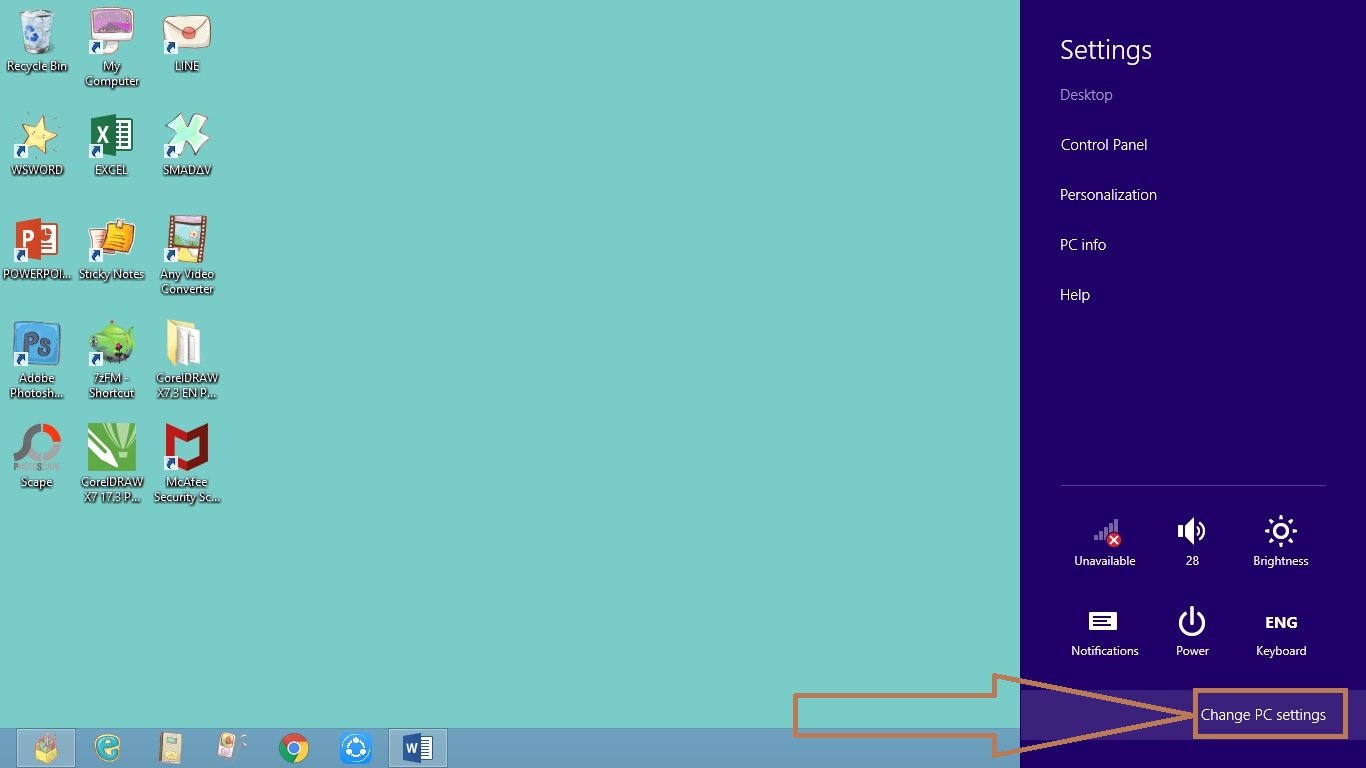1366x768 pixels.
Task: Click the pencil box taskbar icon
Action: pos(46,748)
